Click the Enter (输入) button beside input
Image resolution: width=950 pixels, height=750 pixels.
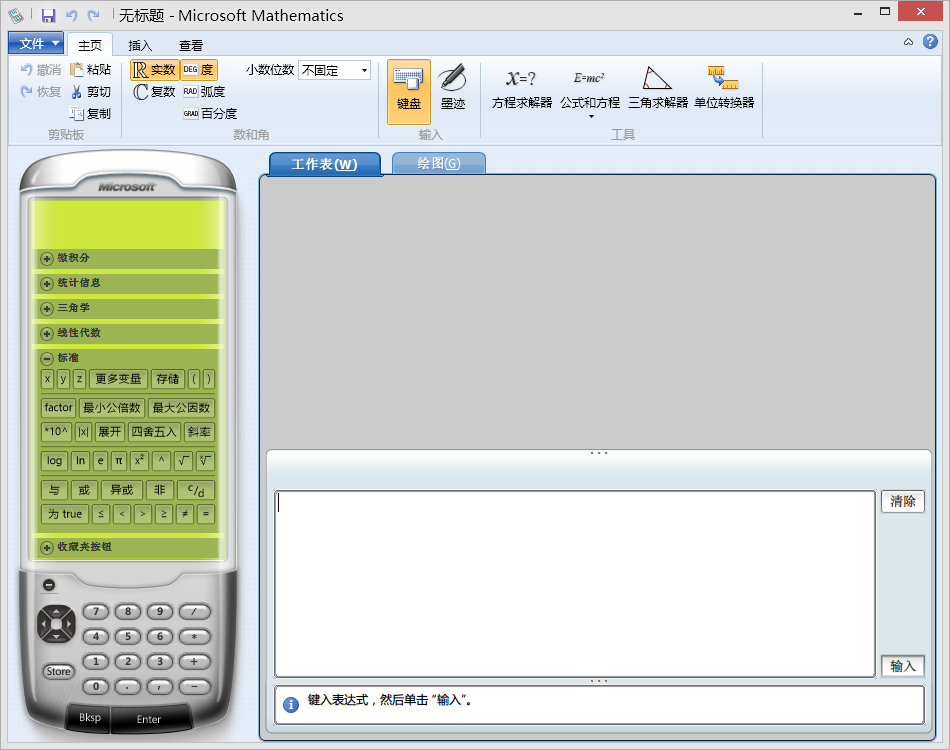[902, 666]
